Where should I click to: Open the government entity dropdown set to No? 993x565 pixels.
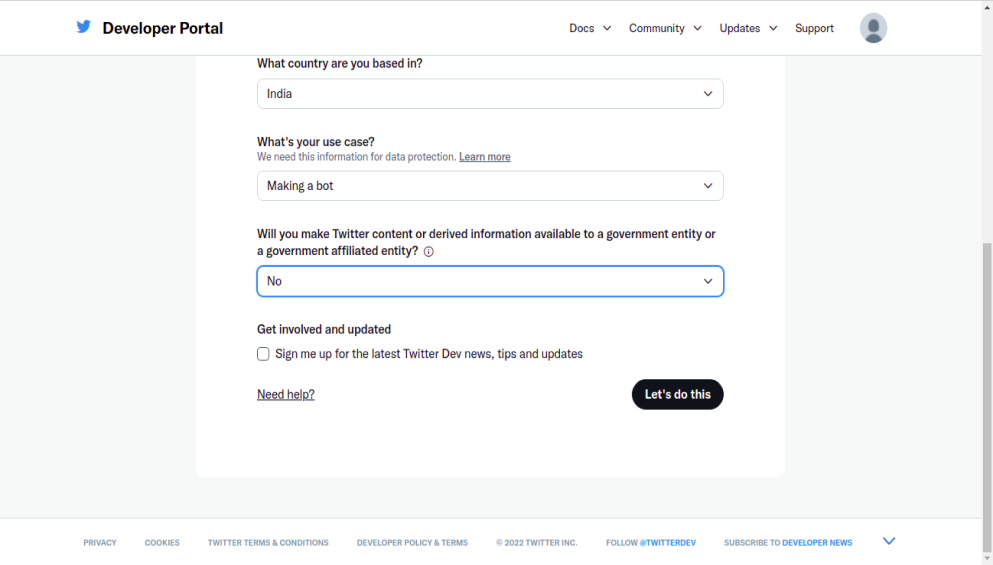490,281
